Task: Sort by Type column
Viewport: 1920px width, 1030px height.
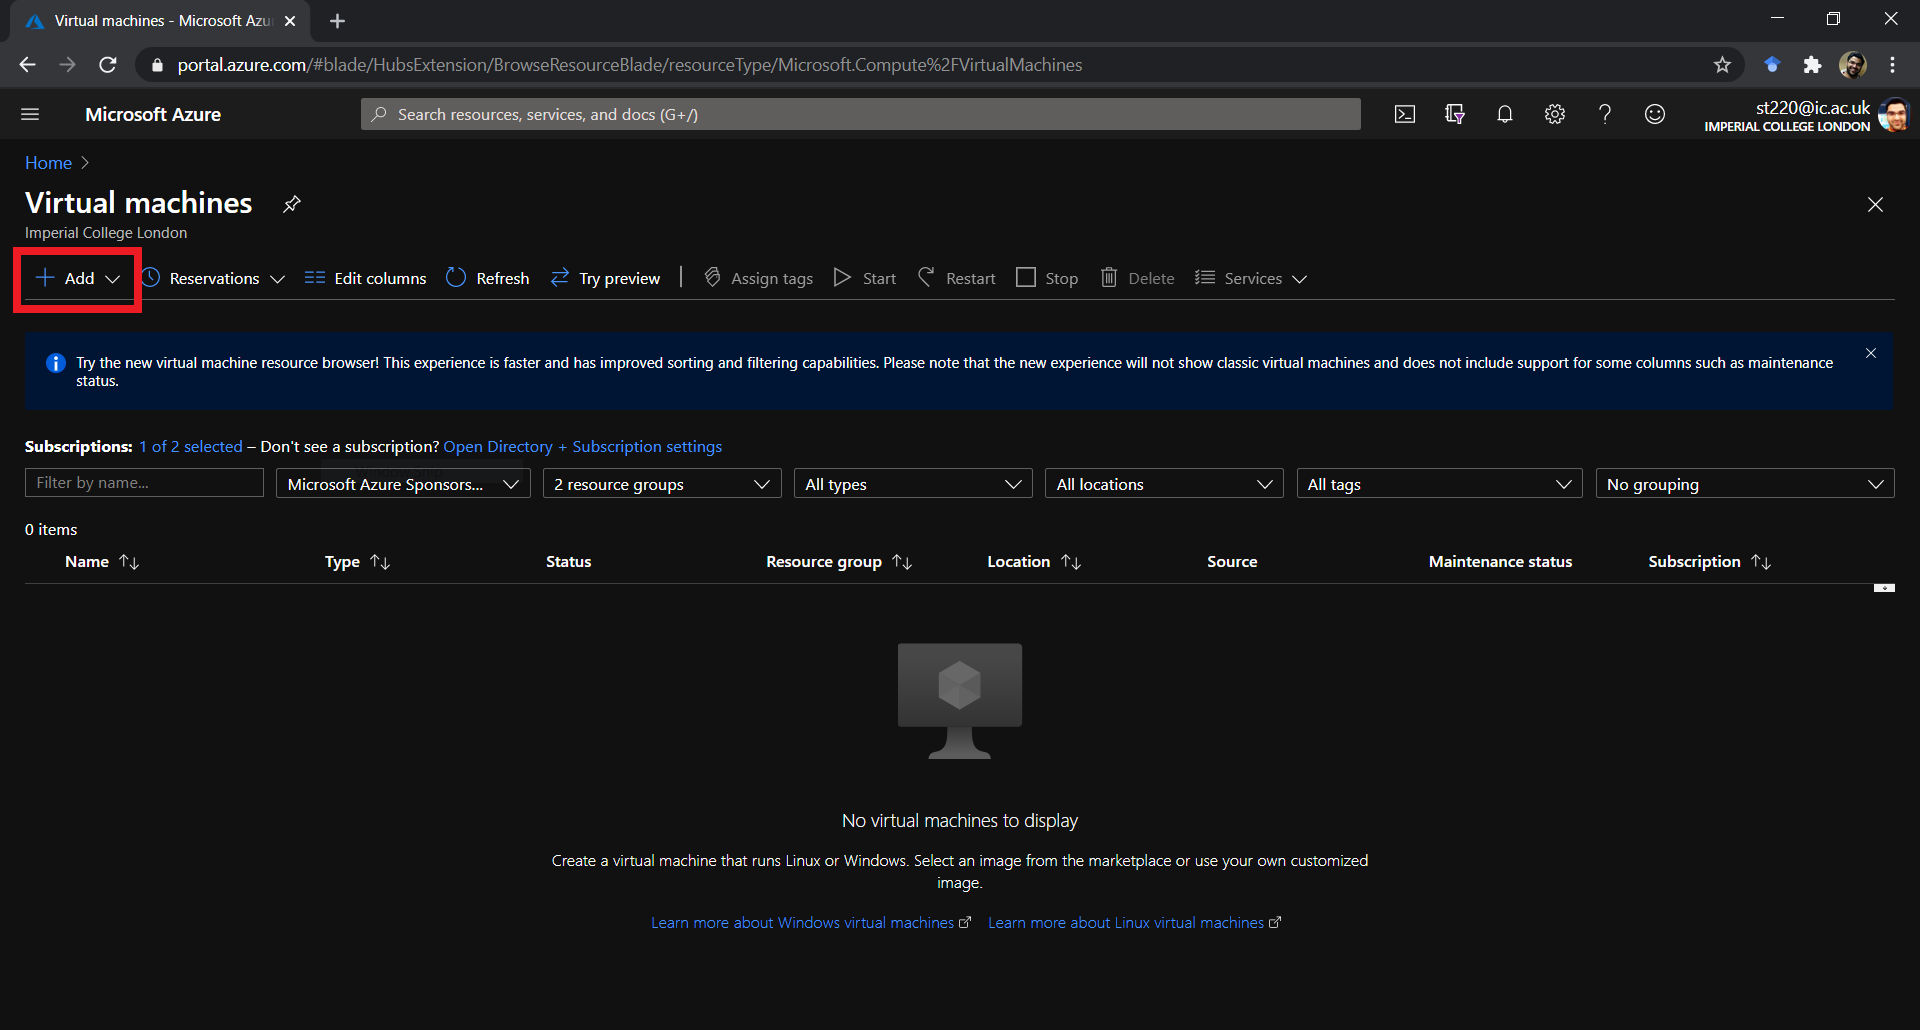Action: pyautogui.click(x=357, y=562)
